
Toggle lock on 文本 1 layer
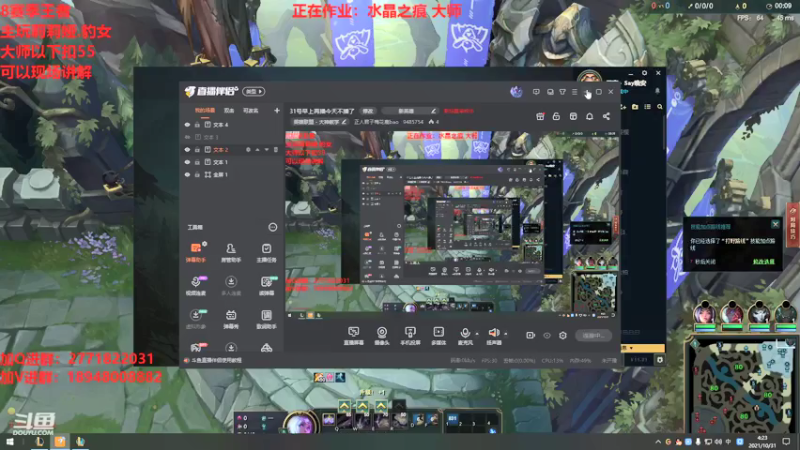pyautogui.click(x=197, y=162)
